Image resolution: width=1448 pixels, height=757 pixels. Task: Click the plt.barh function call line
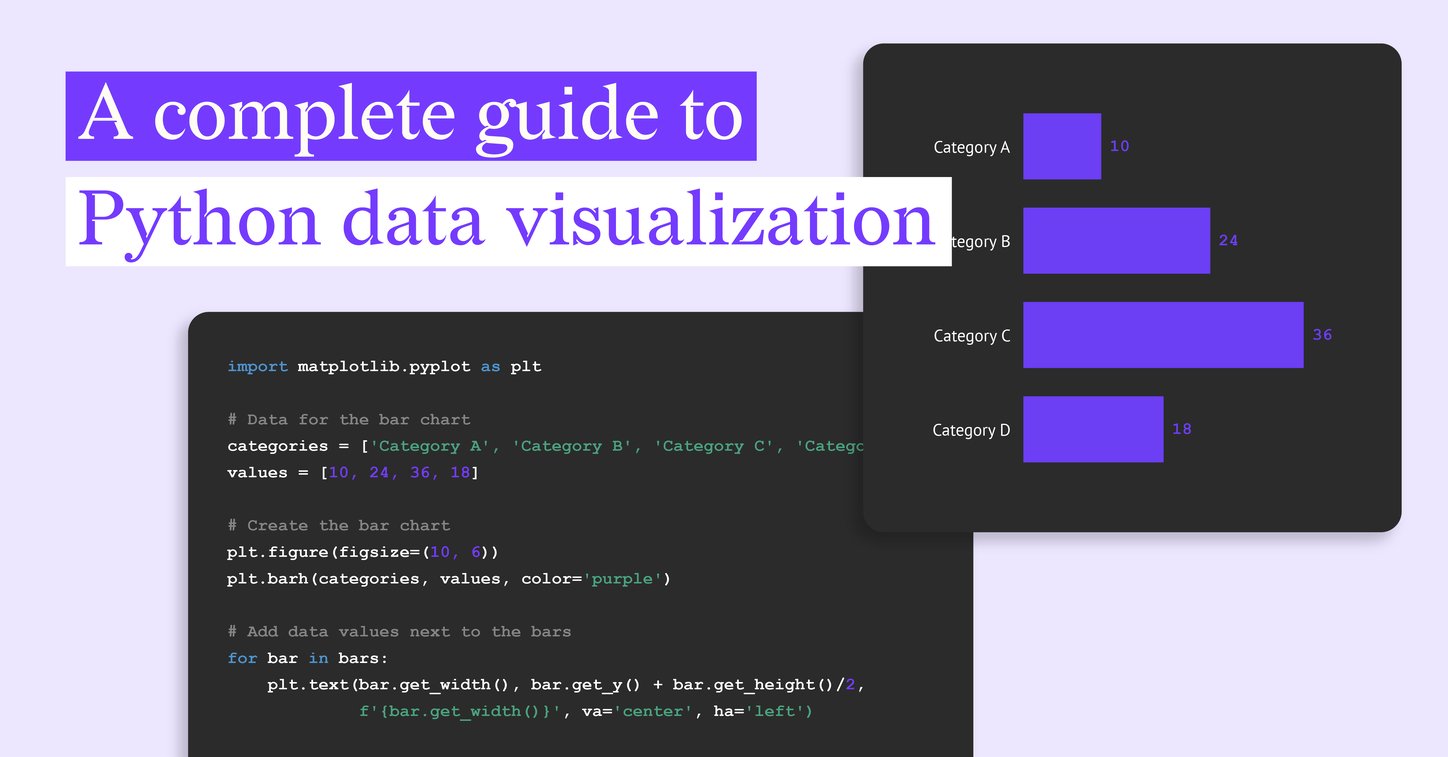[449, 578]
